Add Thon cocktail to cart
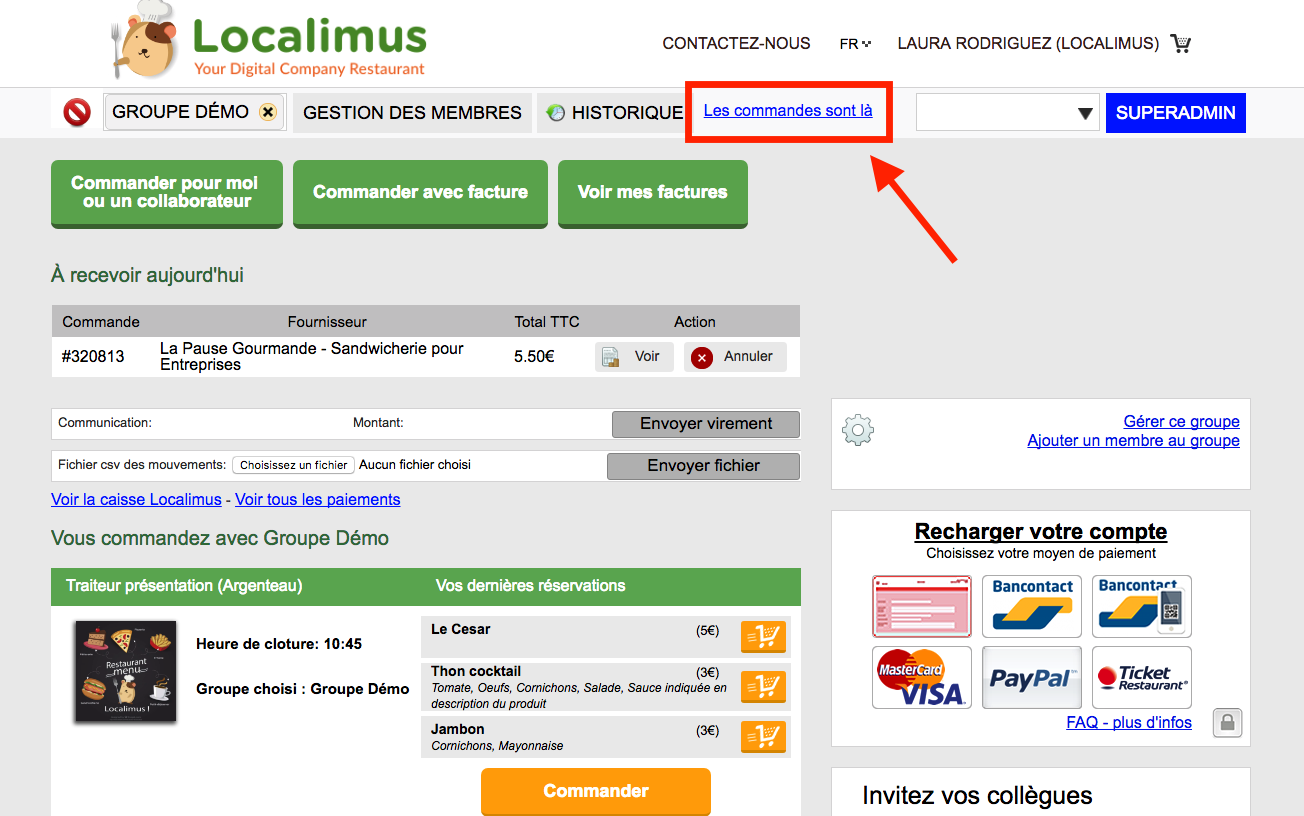 [x=763, y=687]
